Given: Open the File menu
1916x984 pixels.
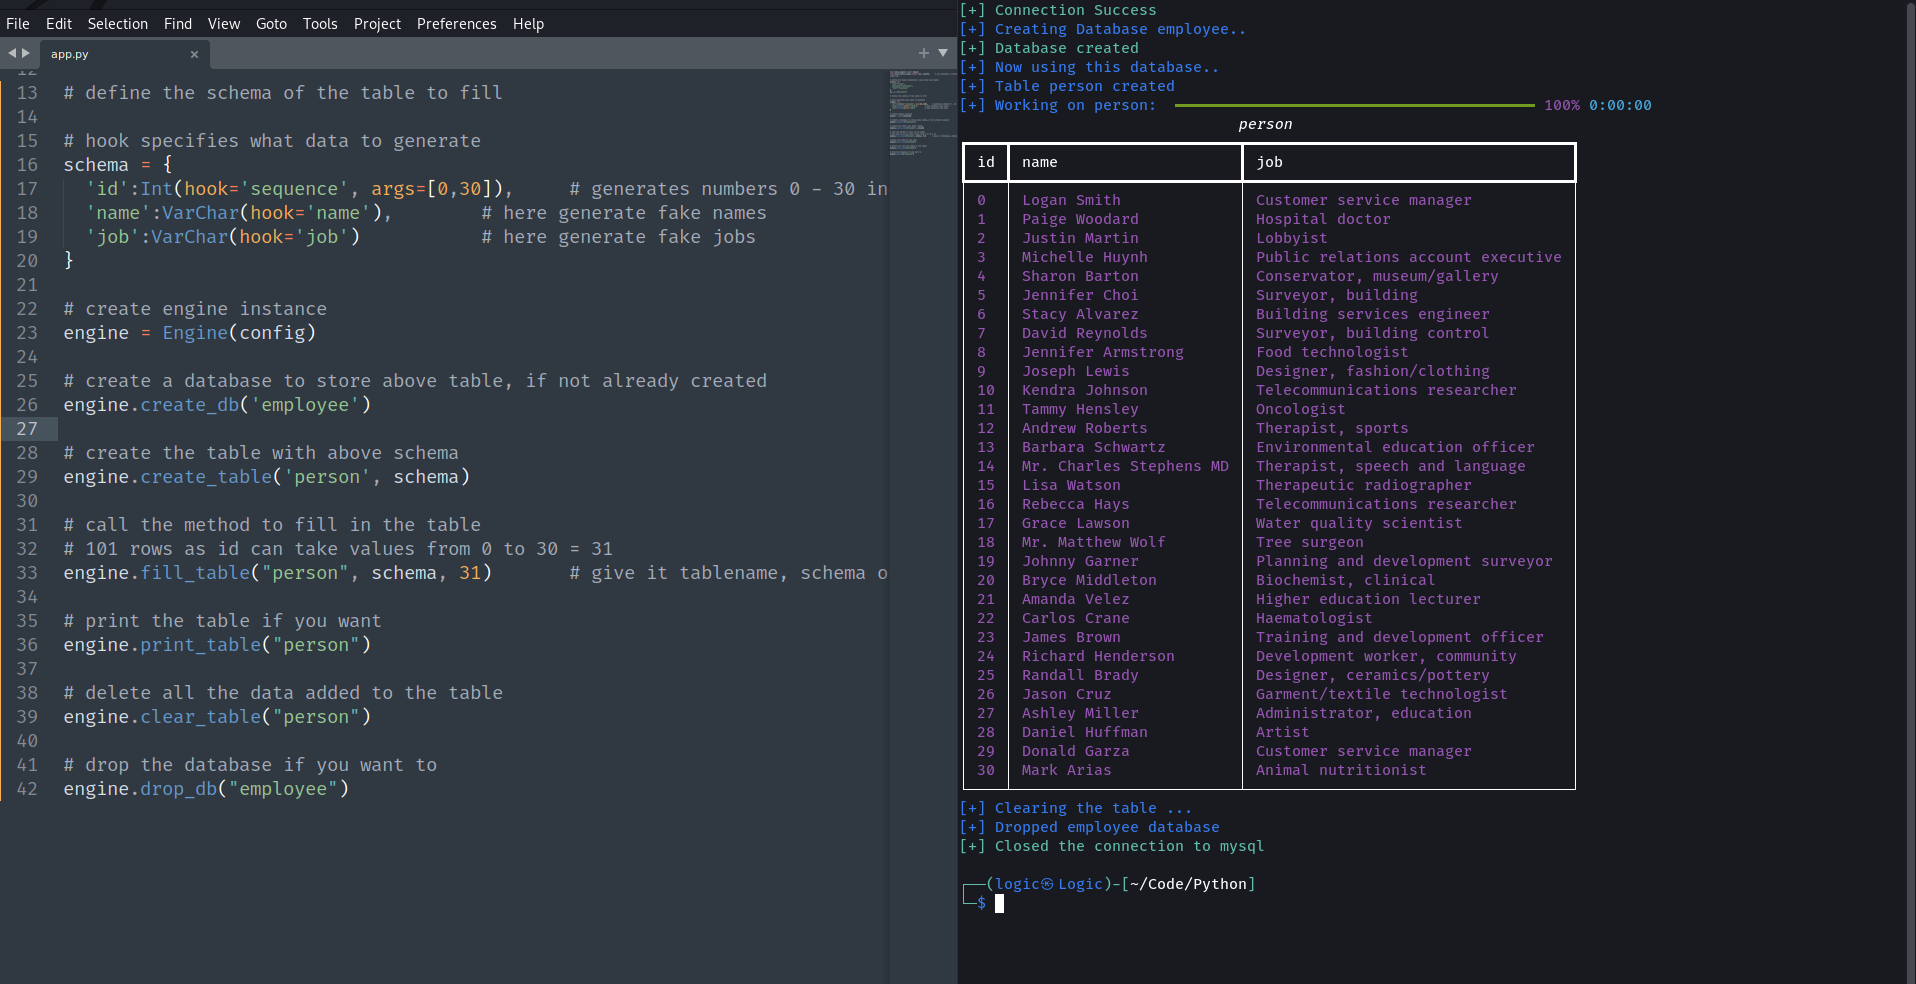Looking at the screenshot, I should [18, 23].
